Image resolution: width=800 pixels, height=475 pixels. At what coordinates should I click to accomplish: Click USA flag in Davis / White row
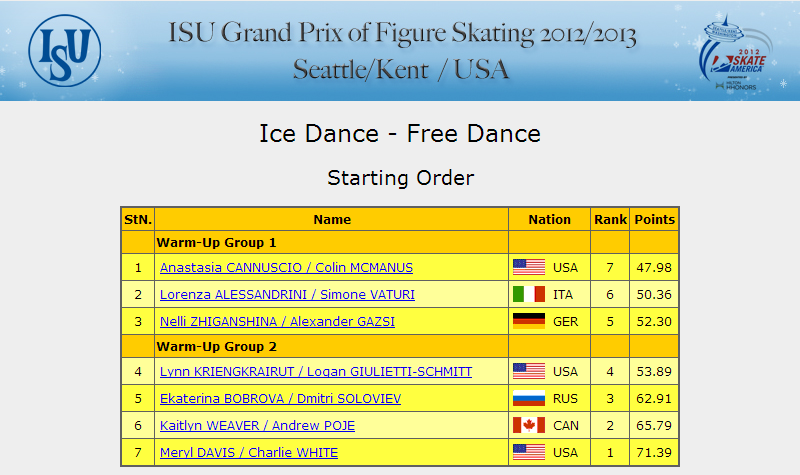(x=529, y=453)
